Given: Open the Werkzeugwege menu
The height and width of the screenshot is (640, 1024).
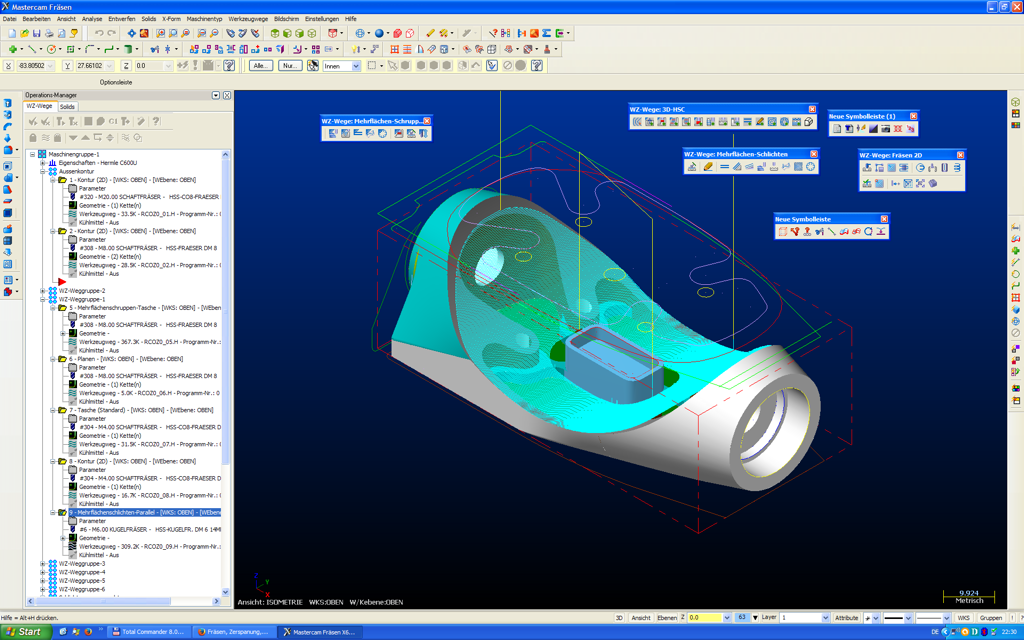Looking at the screenshot, I should coord(248,18).
